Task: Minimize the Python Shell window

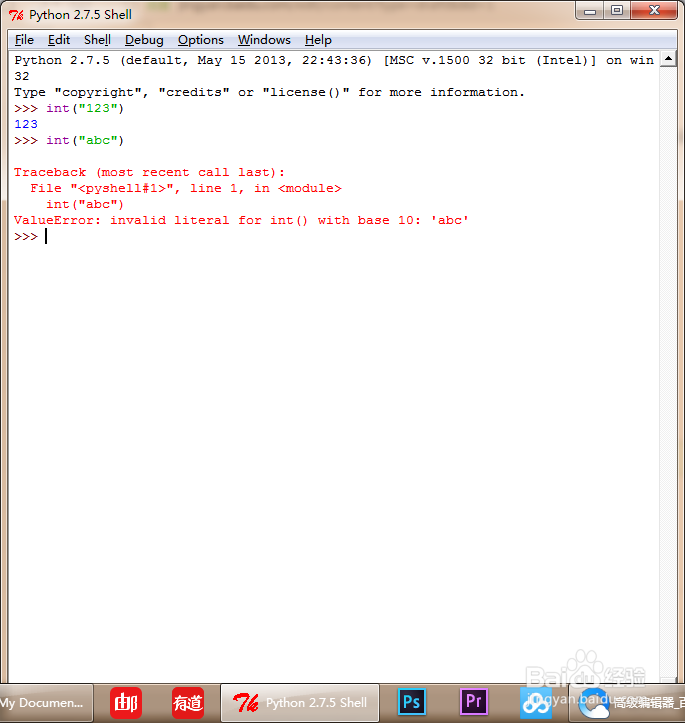Action: [x=590, y=11]
